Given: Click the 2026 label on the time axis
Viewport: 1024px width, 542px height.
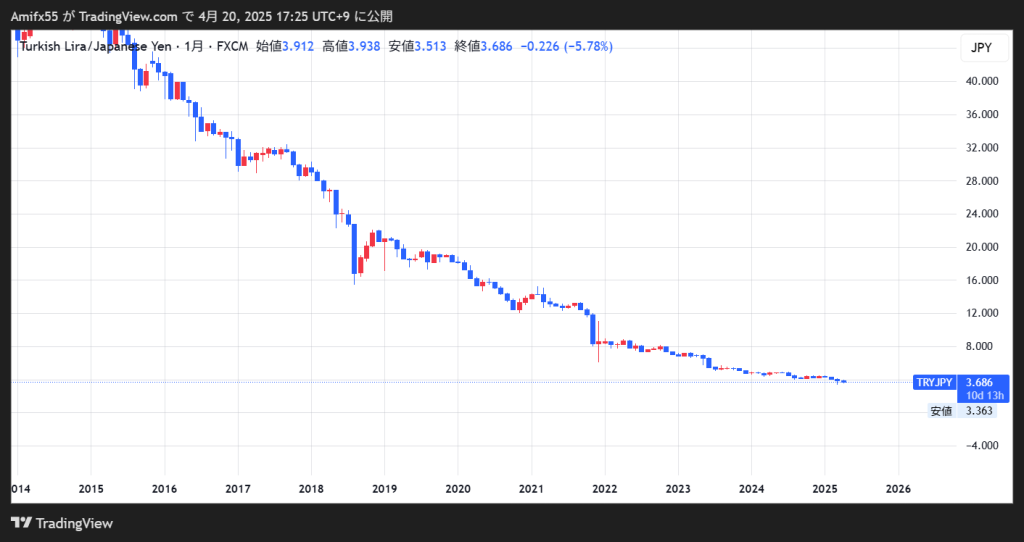Looking at the screenshot, I should (898, 489).
